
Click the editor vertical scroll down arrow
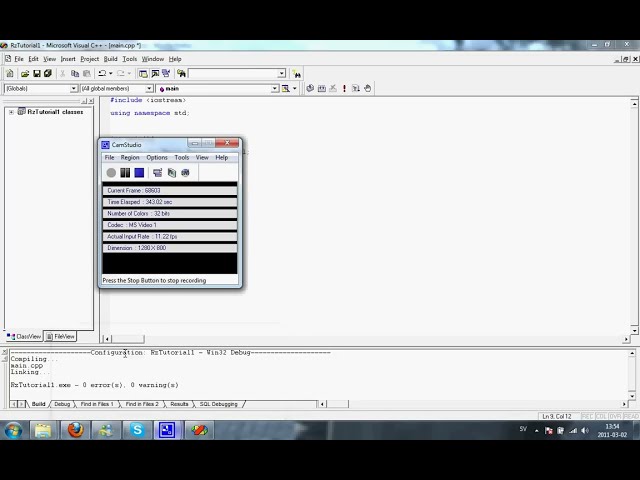(634, 330)
